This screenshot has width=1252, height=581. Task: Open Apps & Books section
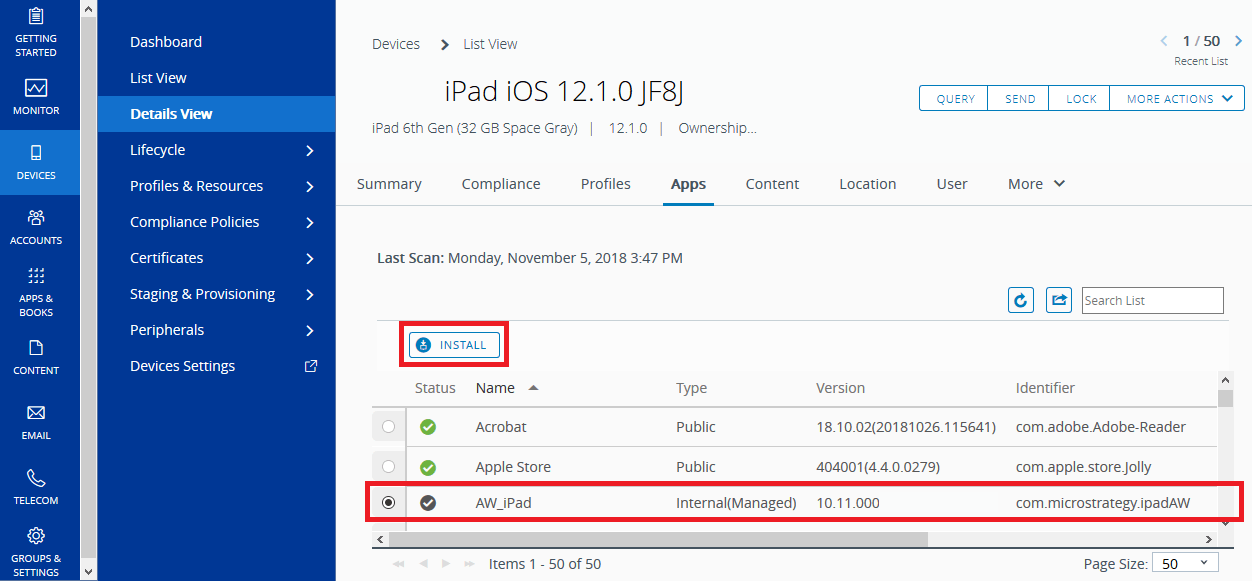coord(36,292)
